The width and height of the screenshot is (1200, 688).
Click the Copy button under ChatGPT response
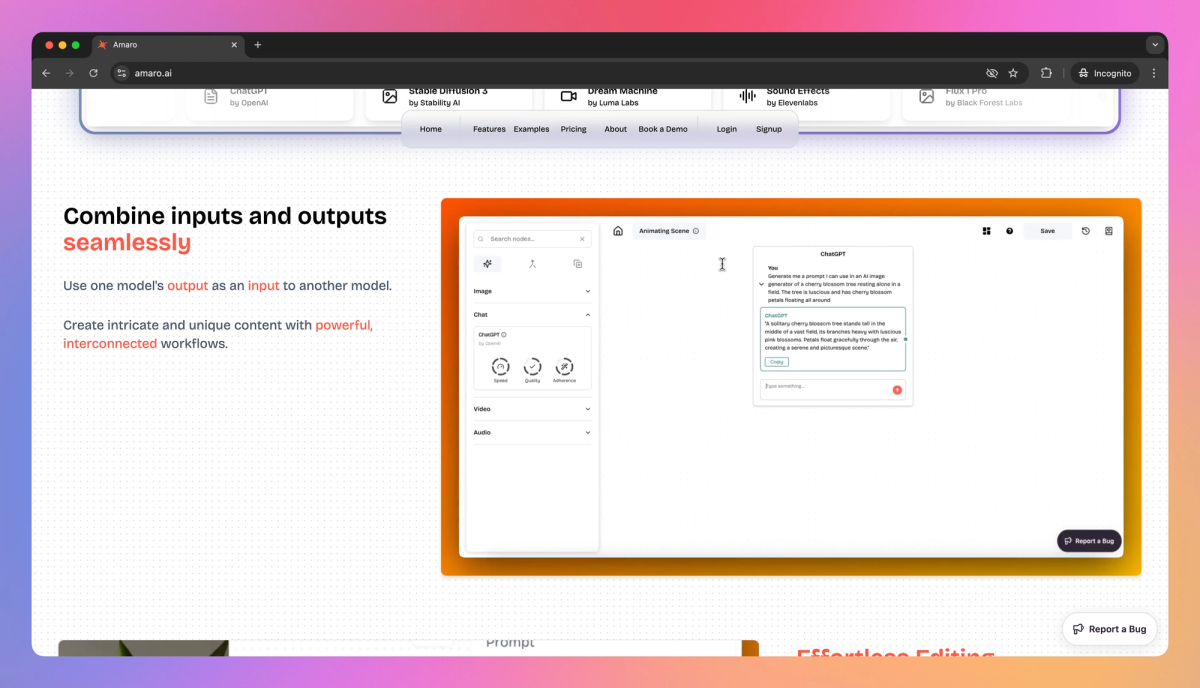click(x=776, y=362)
